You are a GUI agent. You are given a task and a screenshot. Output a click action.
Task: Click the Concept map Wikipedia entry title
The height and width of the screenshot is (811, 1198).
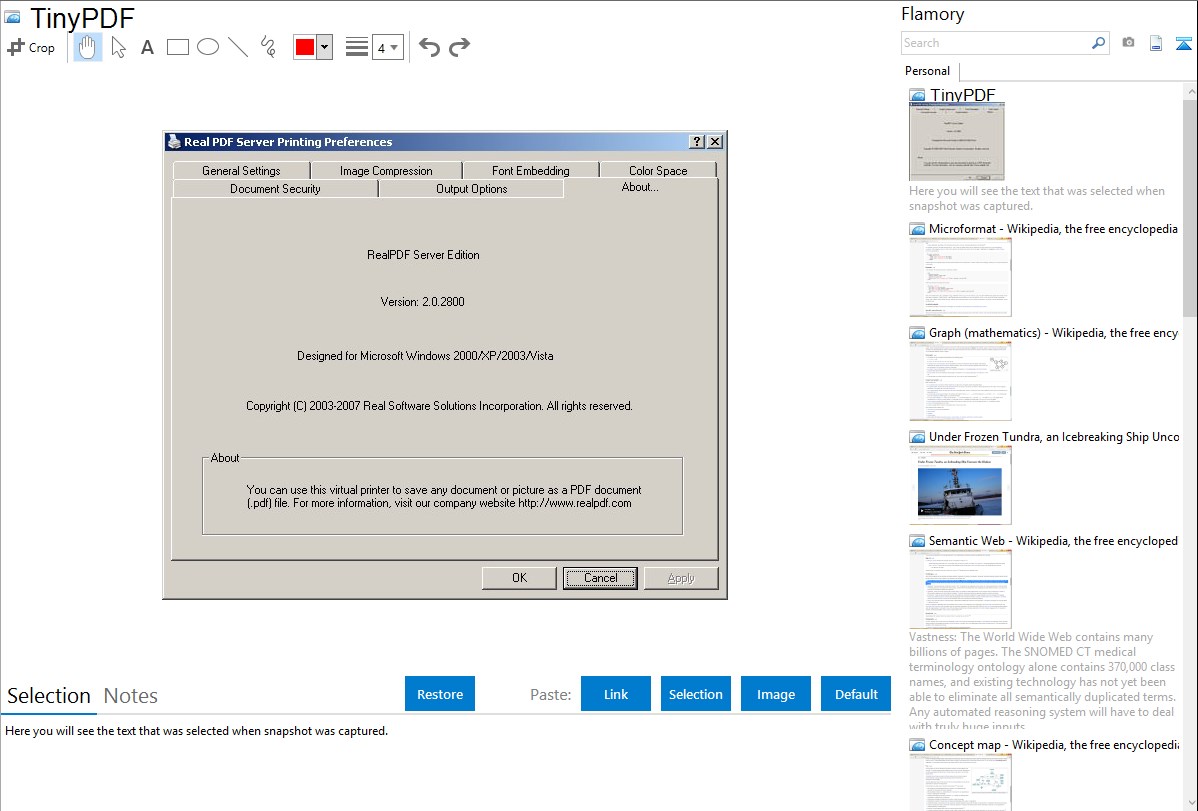click(x=1054, y=744)
